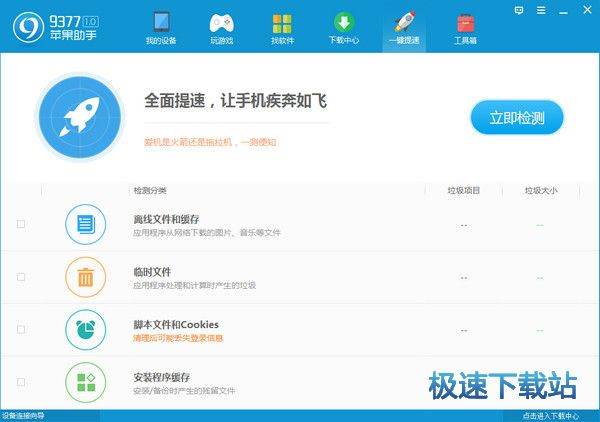Open the 我的设备 device tab

(160, 28)
